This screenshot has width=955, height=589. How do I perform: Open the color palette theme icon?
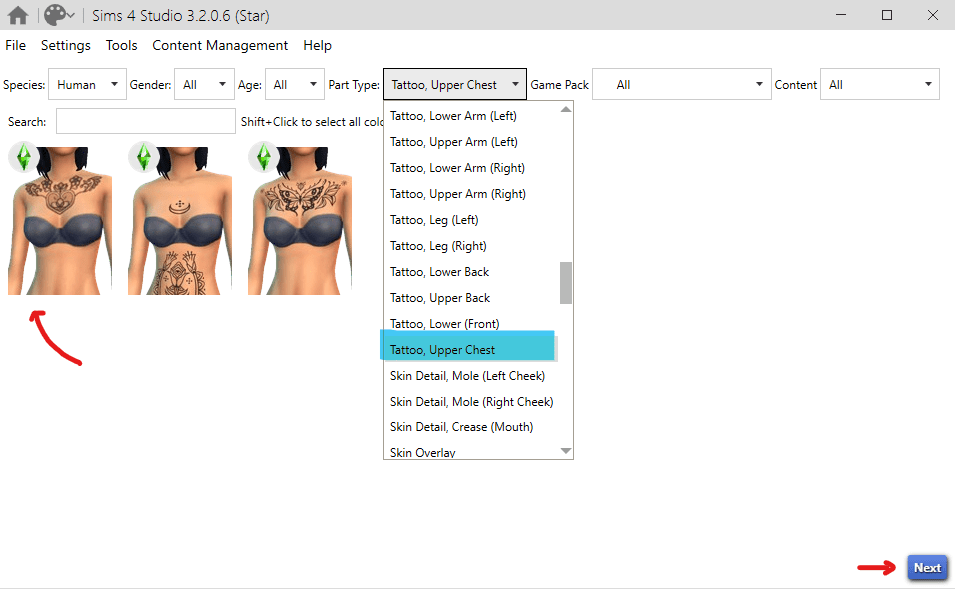(59, 16)
